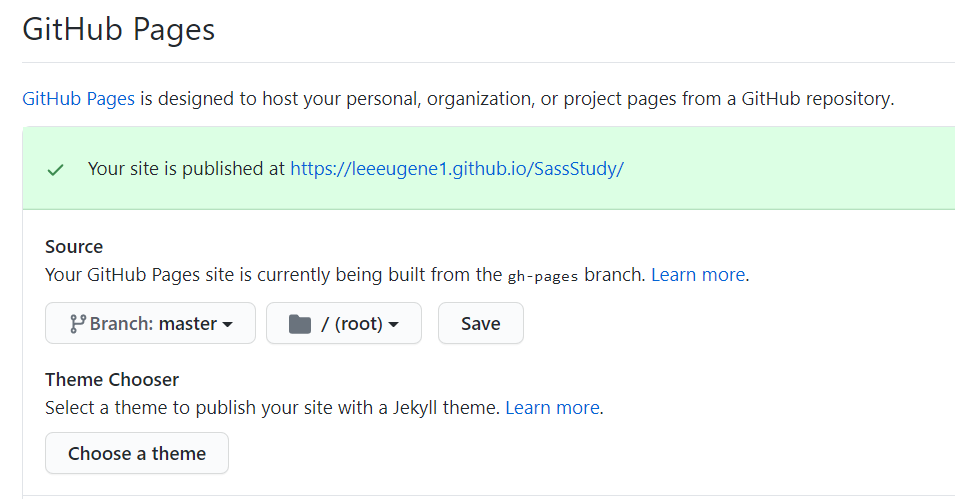Viewport: 955px width, 499px height.
Task: Click the git branch icon in the Branch button
Action: tap(77, 324)
